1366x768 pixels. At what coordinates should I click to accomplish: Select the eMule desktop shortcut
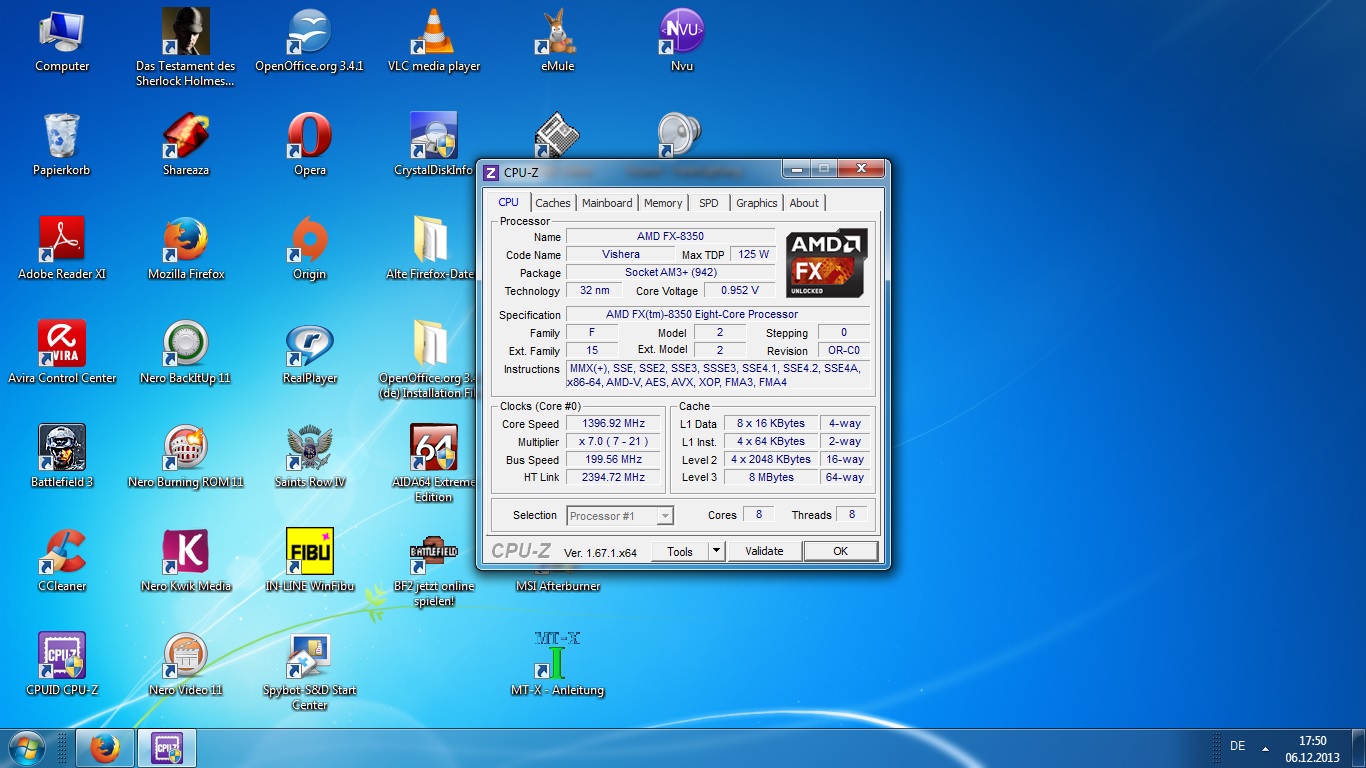coord(558,42)
